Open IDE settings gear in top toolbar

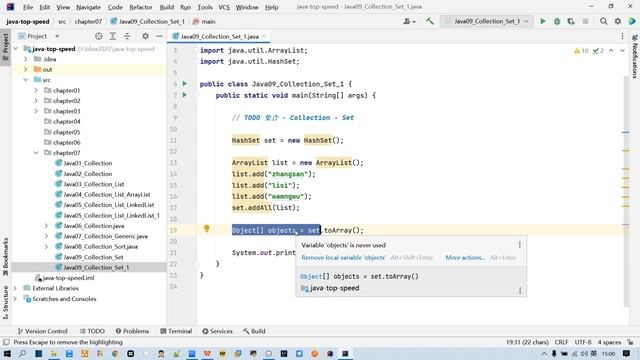[x=618, y=21]
